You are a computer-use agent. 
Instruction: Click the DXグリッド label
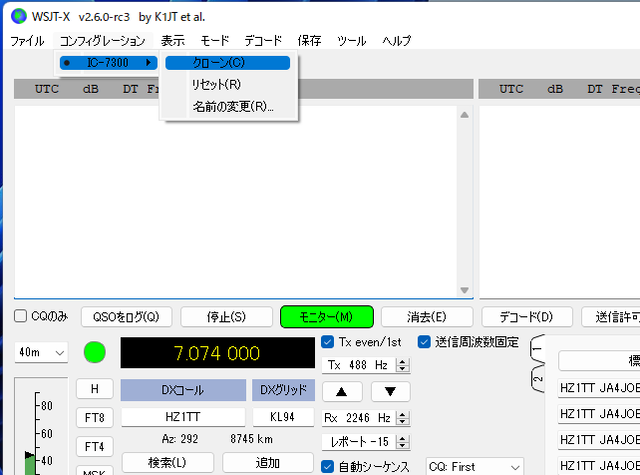(x=284, y=390)
